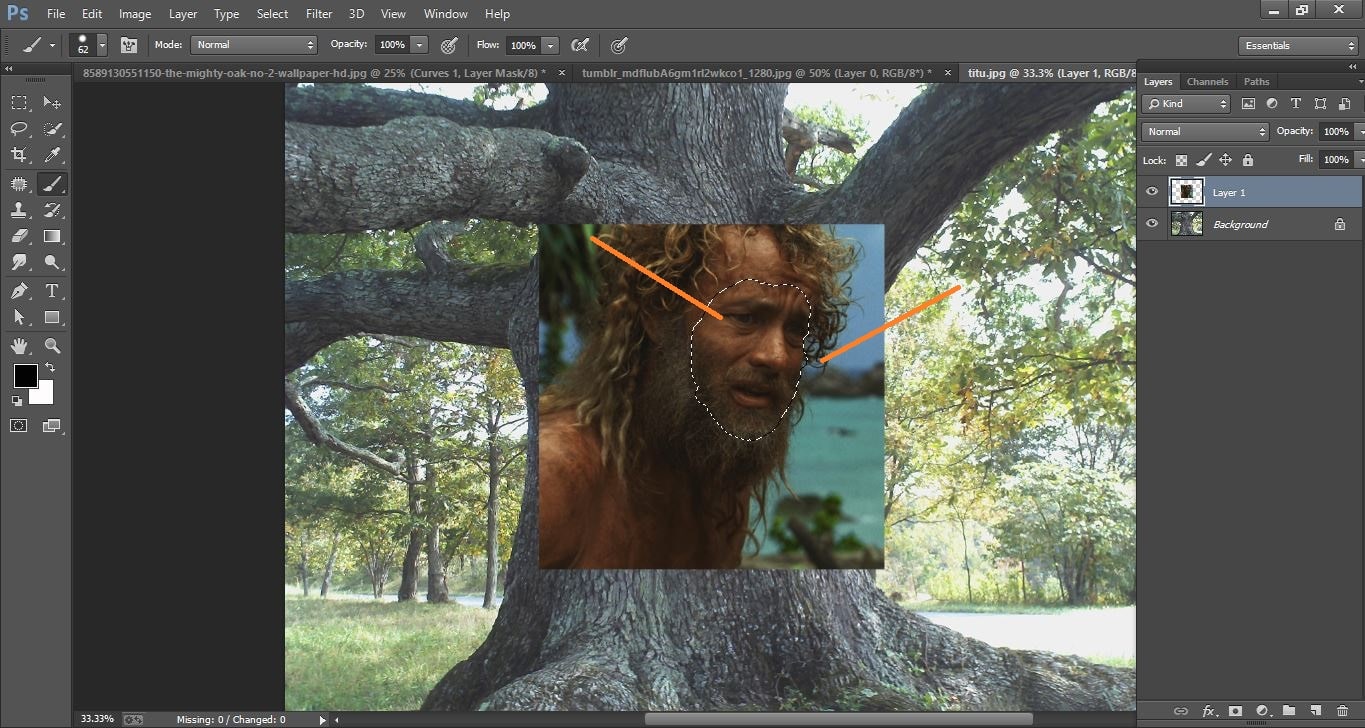The width and height of the screenshot is (1365, 728).
Task: Hide the Background layer
Action: pos(1151,223)
